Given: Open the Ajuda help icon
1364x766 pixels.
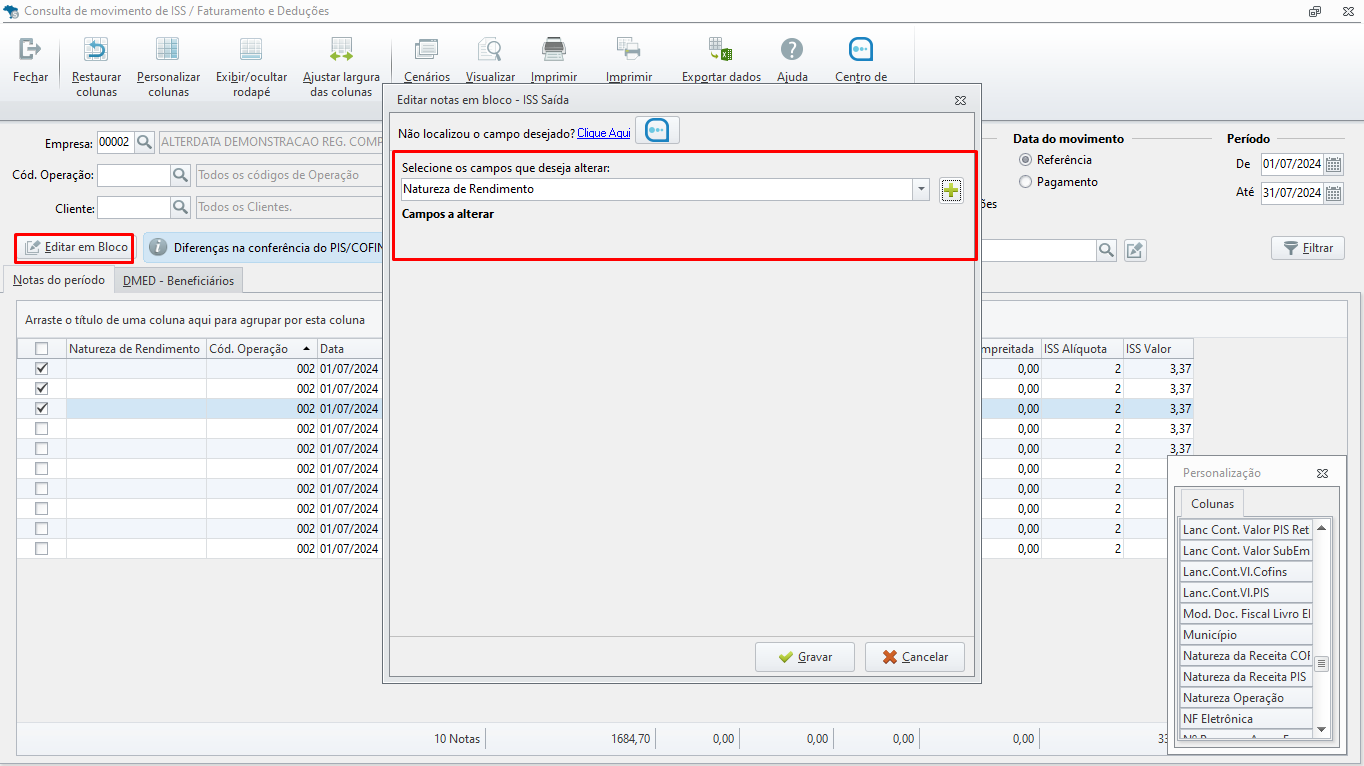Looking at the screenshot, I should pos(792,49).
